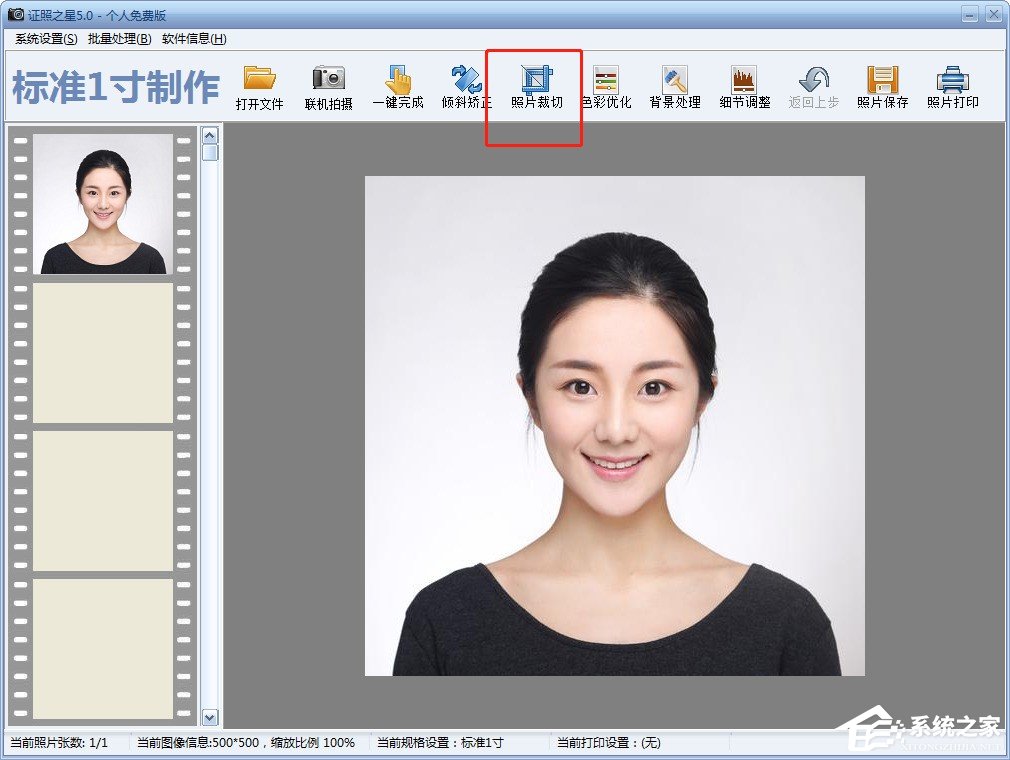
Task: Select the first portrait thumbnail in filmstrip
Action: [103, 204]
